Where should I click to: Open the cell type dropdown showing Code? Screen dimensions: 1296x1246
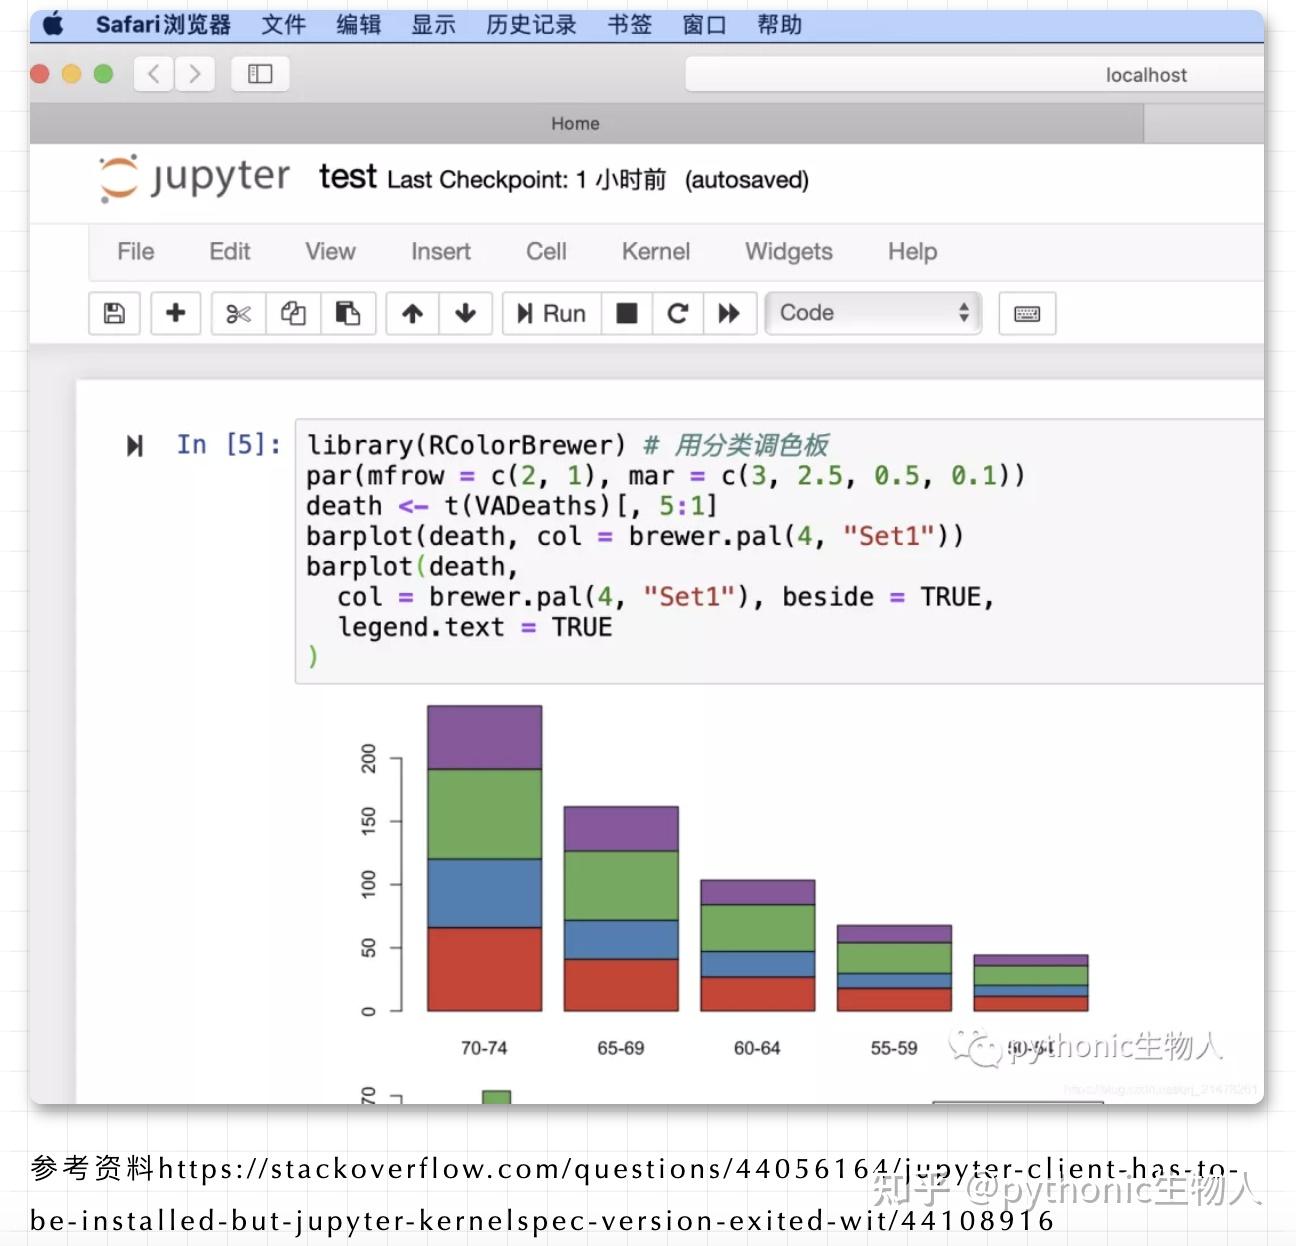[x=872, y=313]
